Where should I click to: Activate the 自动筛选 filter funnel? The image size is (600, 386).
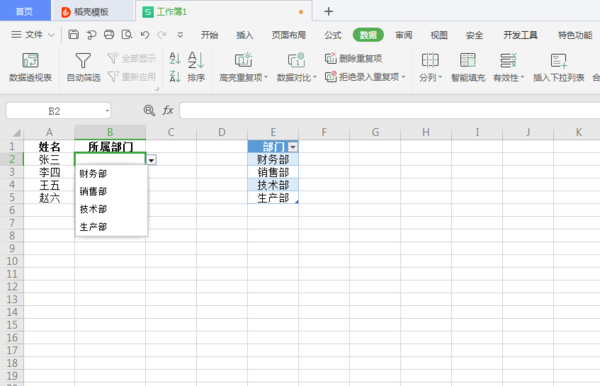83,67
